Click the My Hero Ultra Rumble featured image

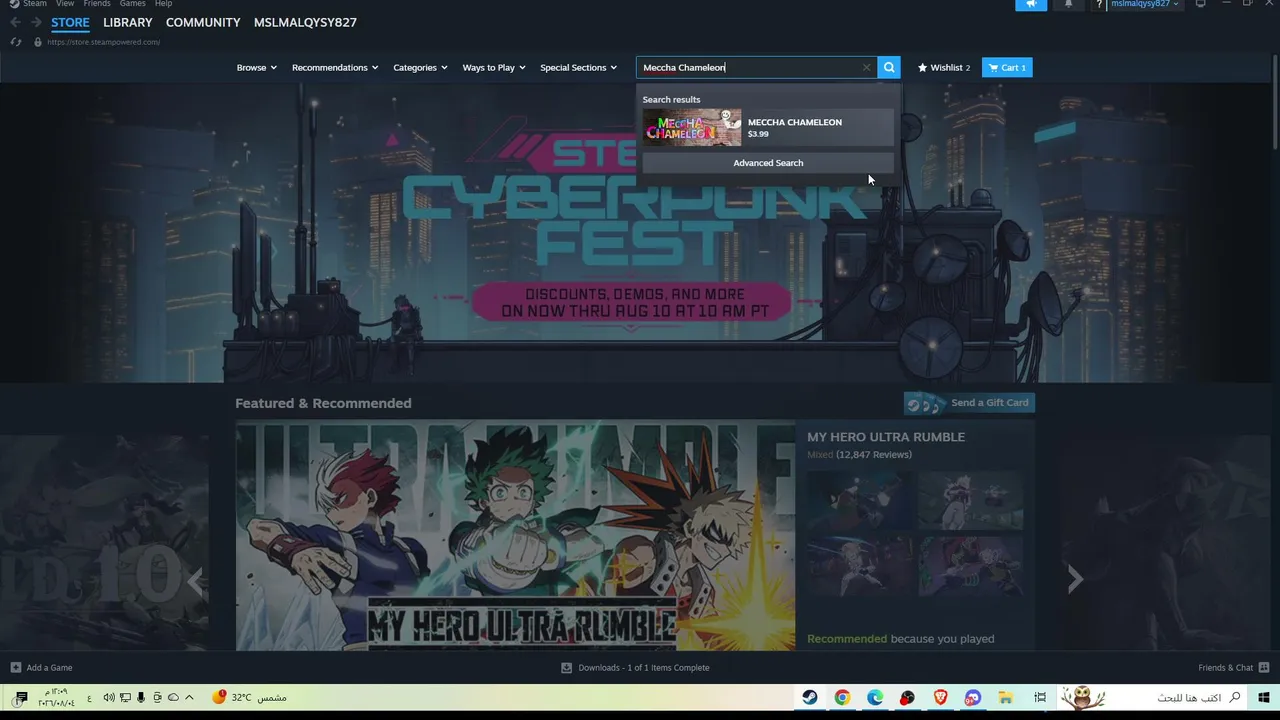point(515,536)
